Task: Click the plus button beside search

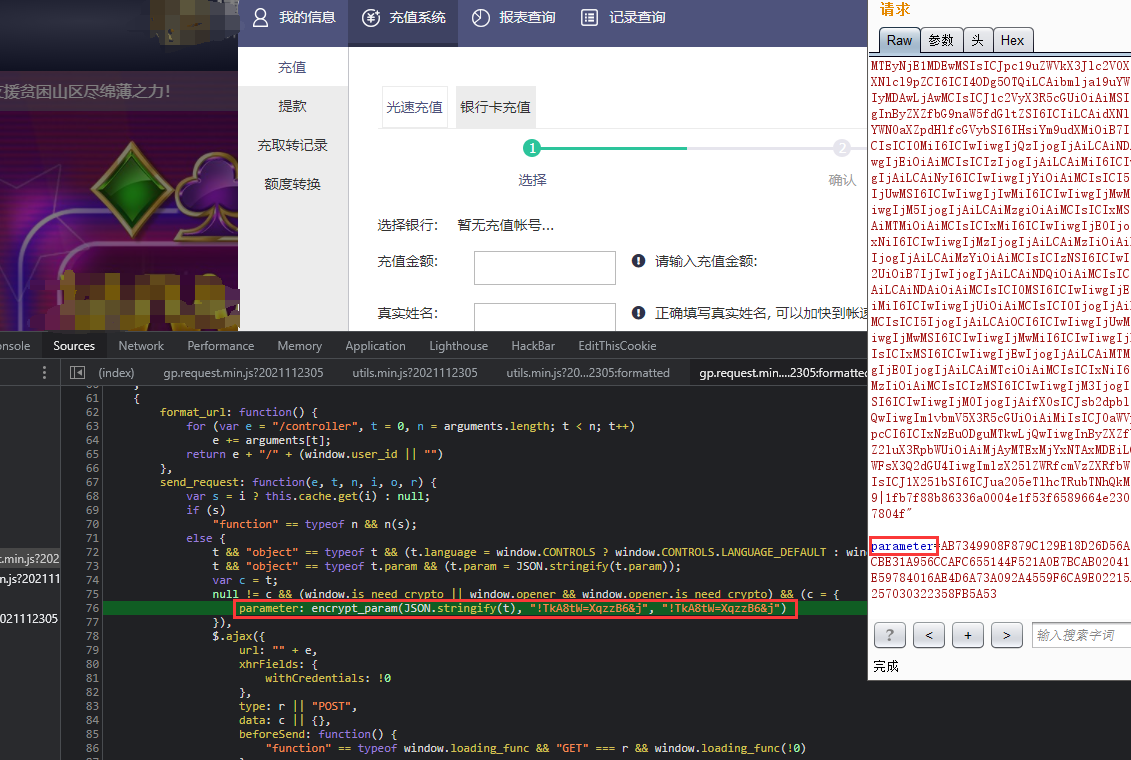Action: pyautogui.click(x=967, y=634)
